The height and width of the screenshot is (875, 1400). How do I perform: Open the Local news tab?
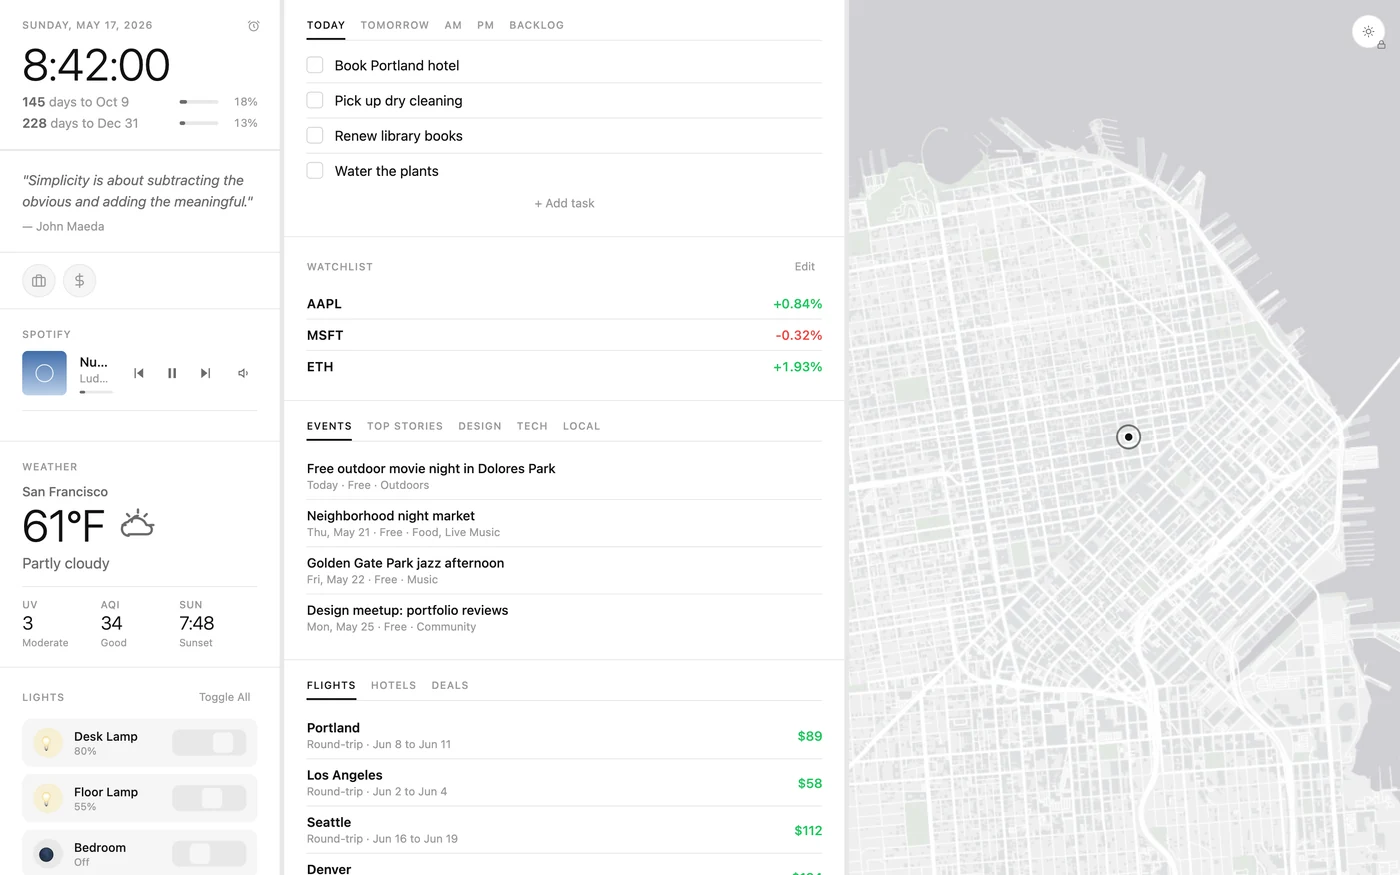tap(582, 426)
